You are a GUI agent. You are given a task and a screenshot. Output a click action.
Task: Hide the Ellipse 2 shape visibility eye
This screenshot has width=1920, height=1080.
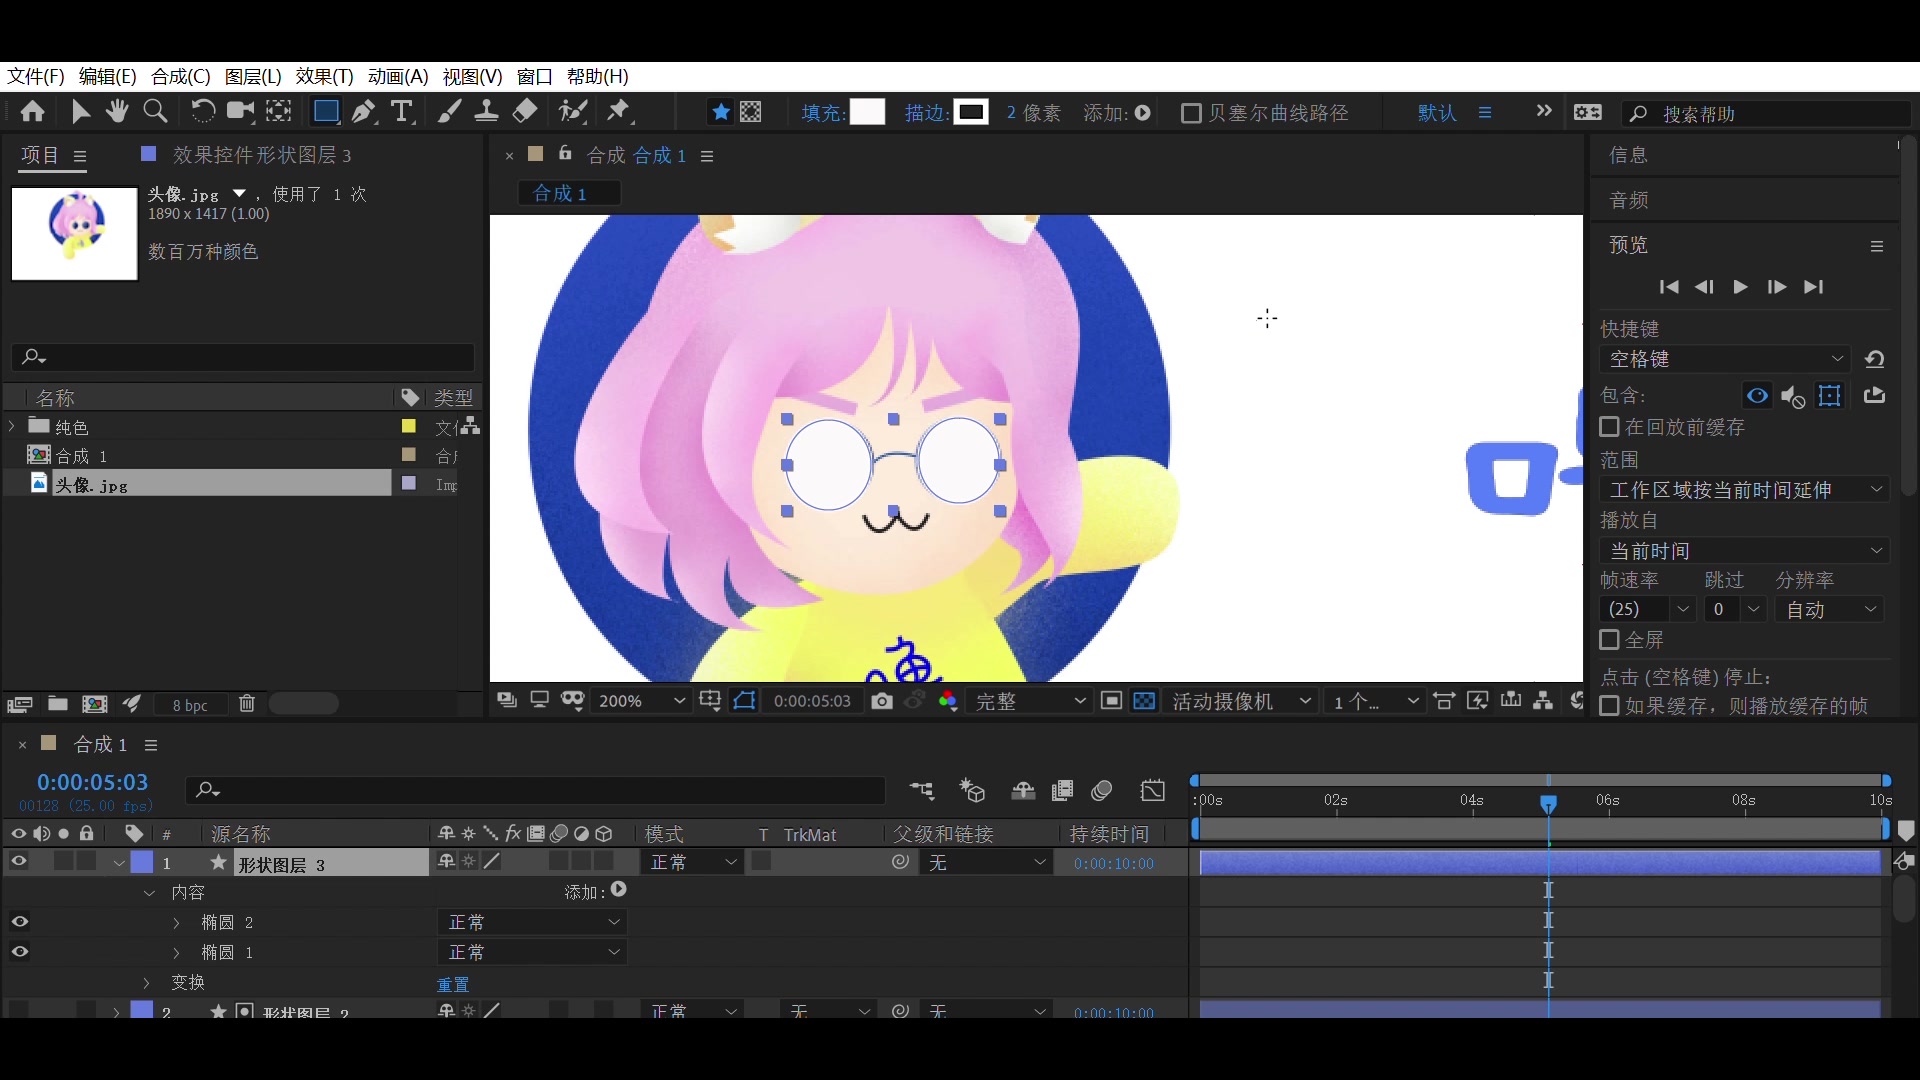(19, 922)
